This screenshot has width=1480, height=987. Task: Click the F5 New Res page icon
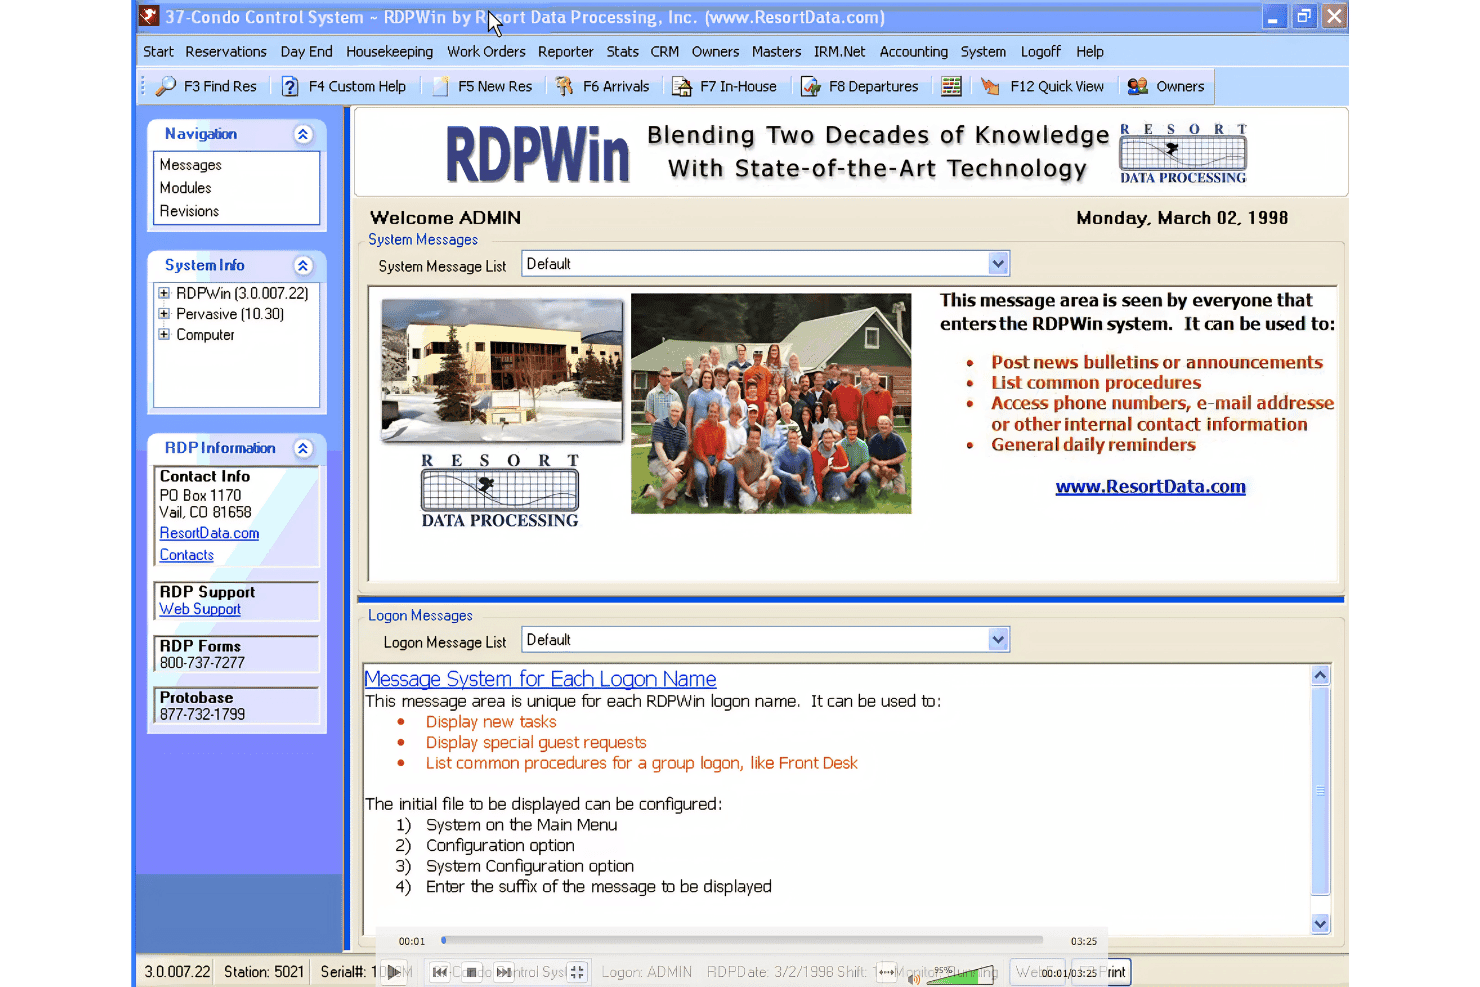point(440,87)
